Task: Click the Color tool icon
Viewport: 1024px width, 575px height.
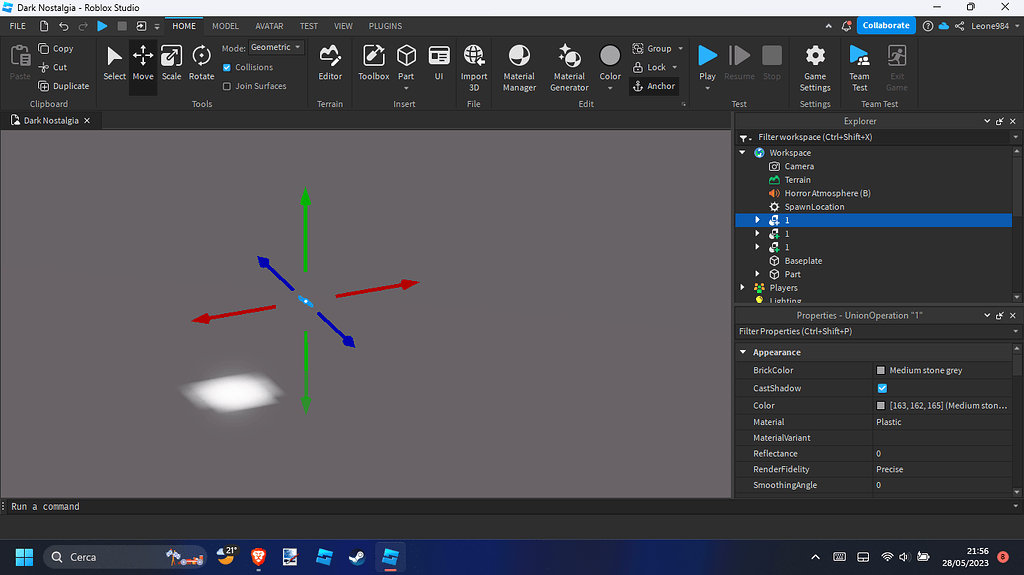Action: (x=610, y=56)
